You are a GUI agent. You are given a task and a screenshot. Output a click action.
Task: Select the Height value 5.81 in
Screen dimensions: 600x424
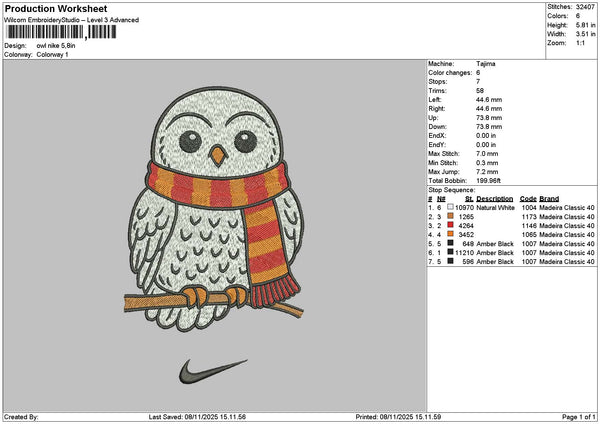[x=586, y=25]
